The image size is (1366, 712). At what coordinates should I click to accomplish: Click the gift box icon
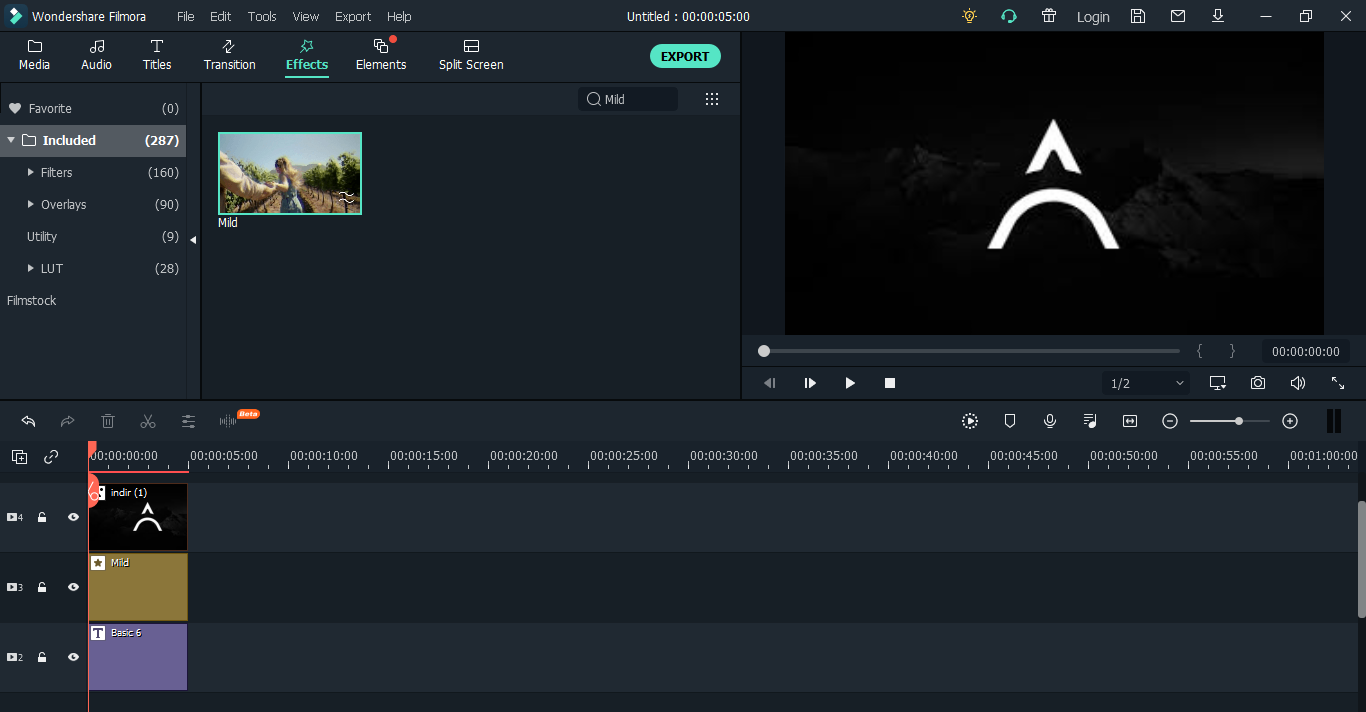click(x=1049, y=16)
